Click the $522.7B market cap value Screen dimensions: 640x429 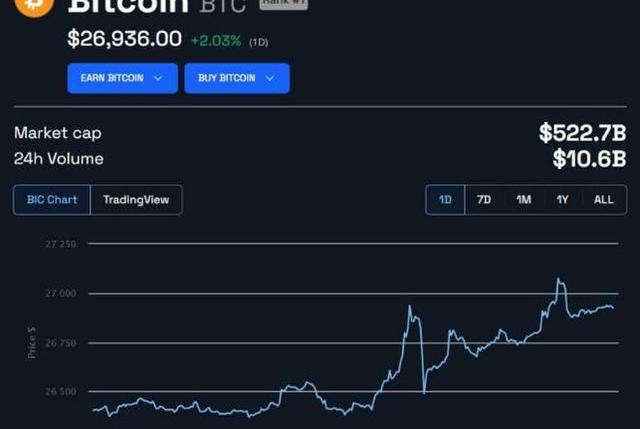[x=582, y=133]
